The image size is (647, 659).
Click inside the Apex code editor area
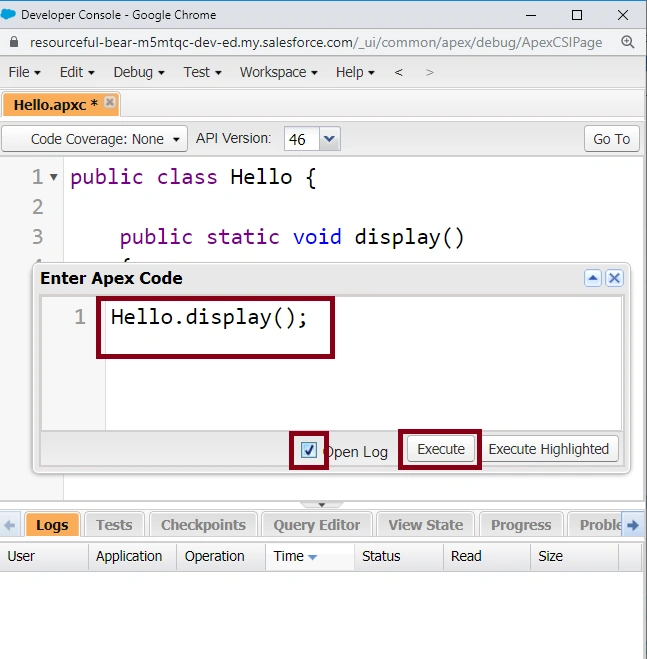[x=363, y=364]
